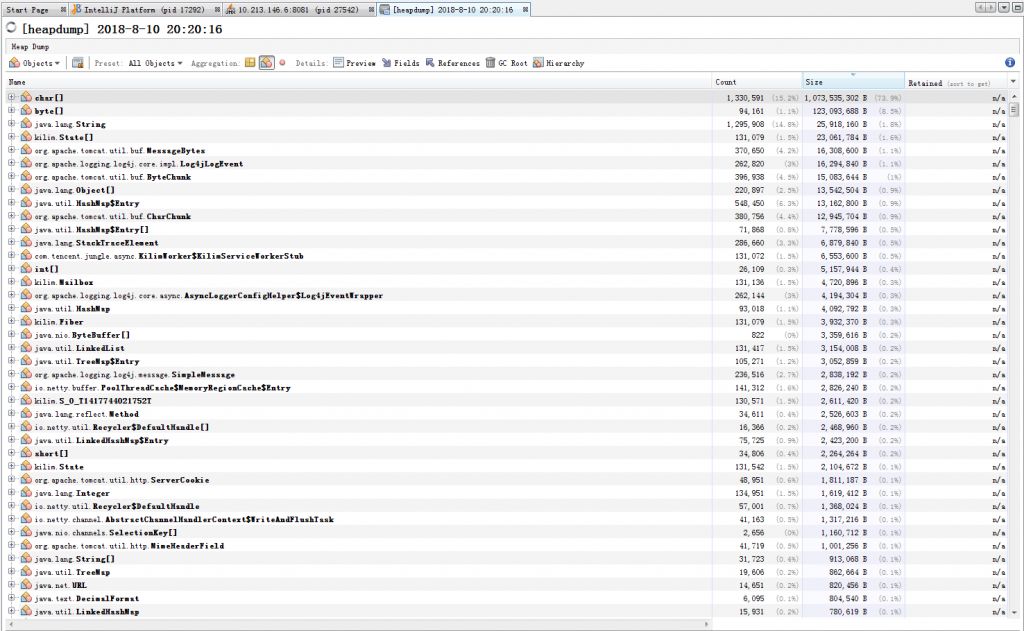Show the Hierarchy details
The width and height of the screenshot is (1024, 631).
pyautogui.click(x=559, y=63)
